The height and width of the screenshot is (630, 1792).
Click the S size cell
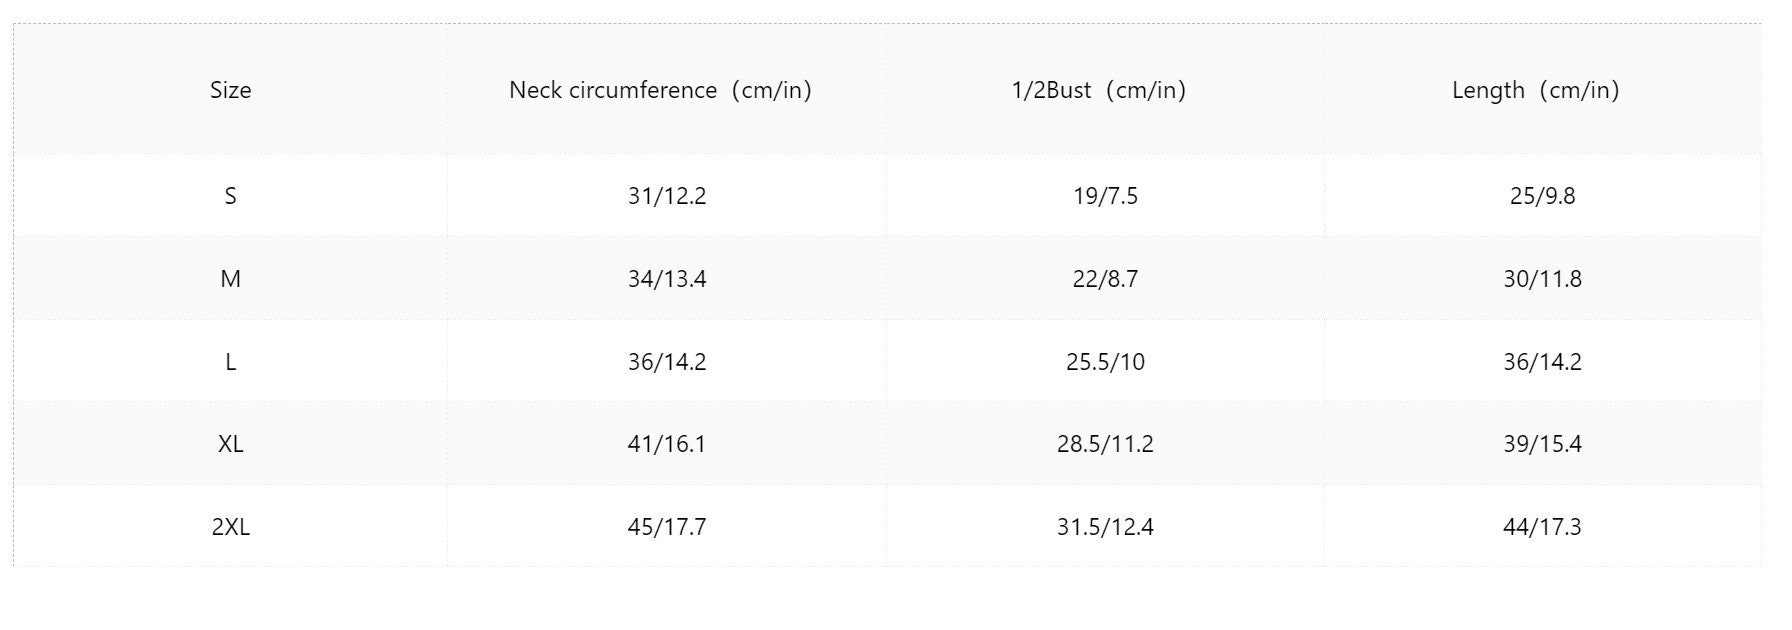(x=230, y=196)
